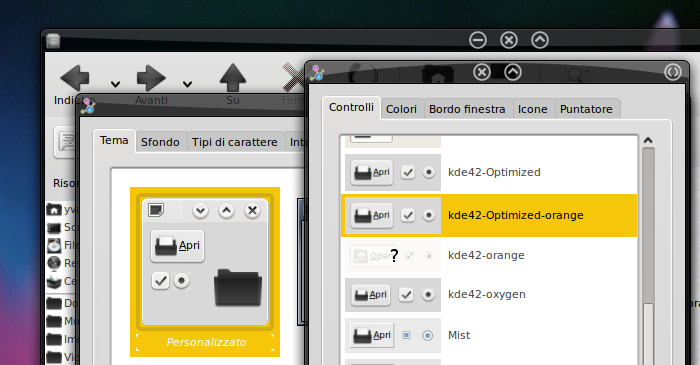Click the window menu icon in the Personalizzato preview
The height and width of the screenshot is (365, 700).
click(x=156, y=210)
